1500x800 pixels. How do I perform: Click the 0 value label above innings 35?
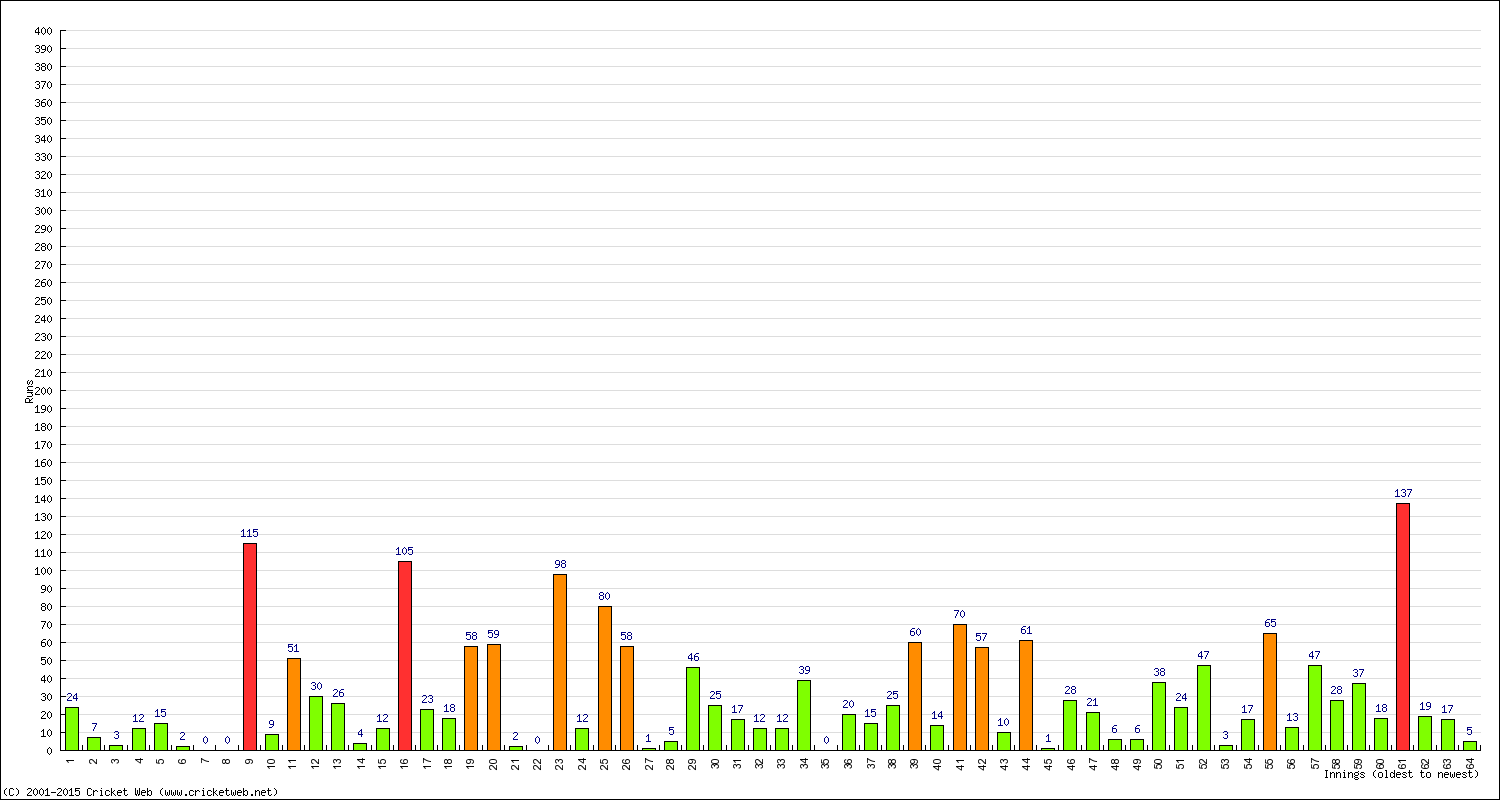click(826, 740)
